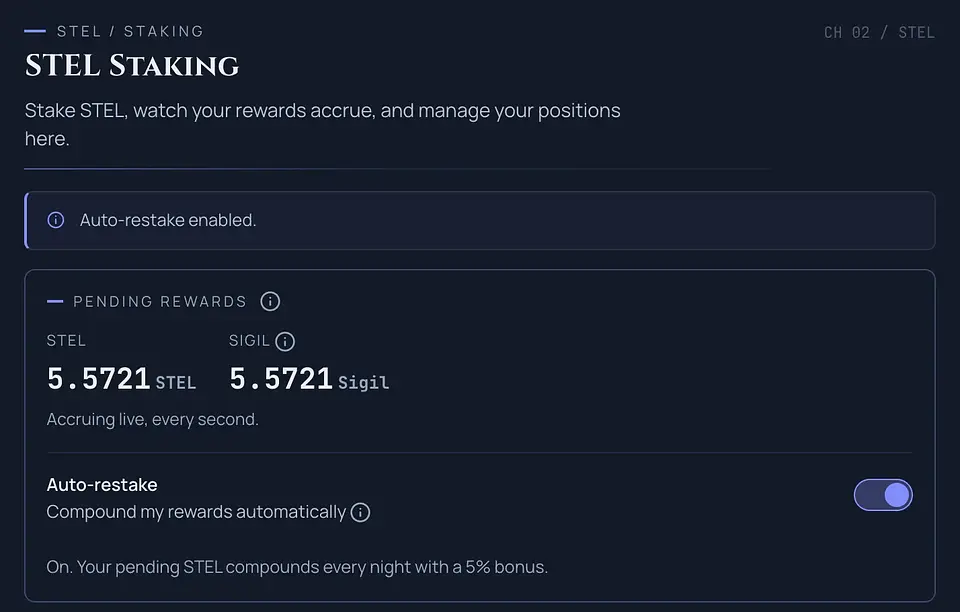The image size is (960, 612).
Task: Click the STEL column label above the amount
Action: click(x=66, y=340)
